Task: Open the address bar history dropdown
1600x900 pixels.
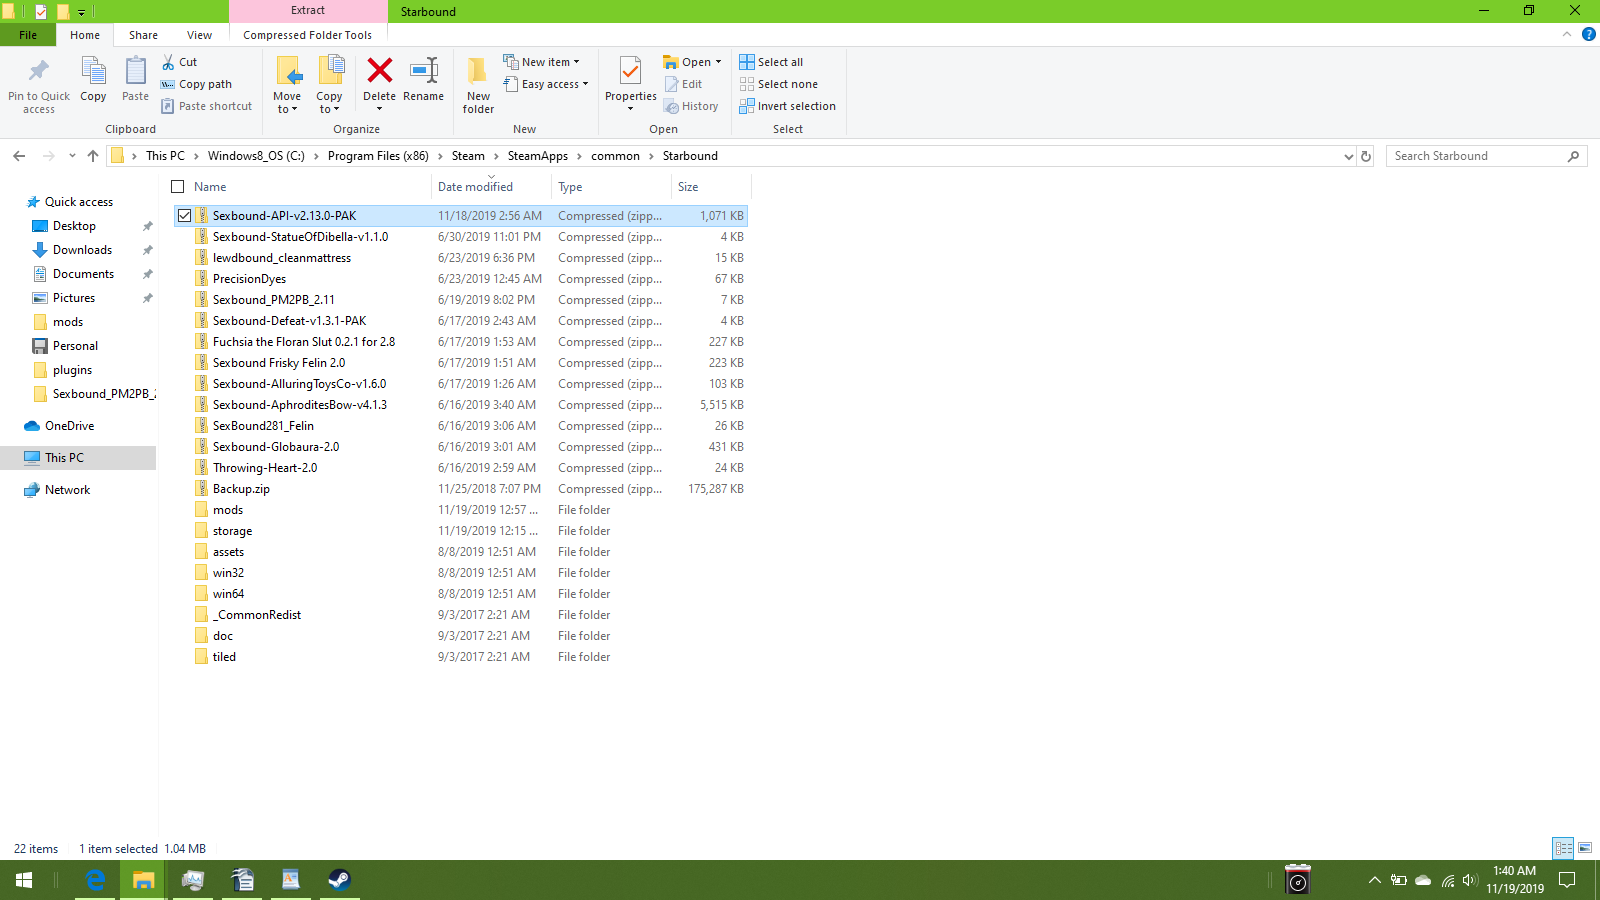Action: tap(1348, 156)
